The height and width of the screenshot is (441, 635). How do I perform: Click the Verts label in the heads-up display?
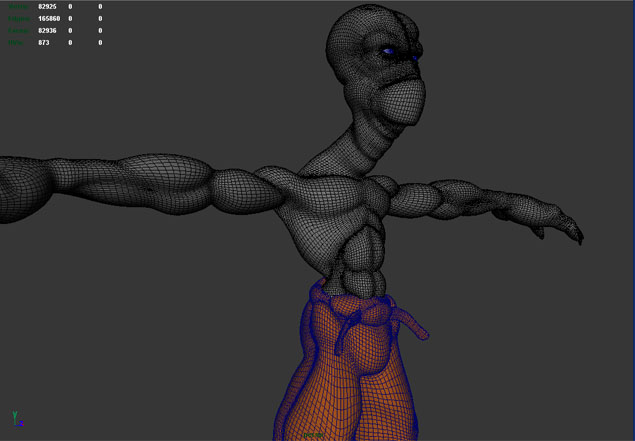pos(19,7)
